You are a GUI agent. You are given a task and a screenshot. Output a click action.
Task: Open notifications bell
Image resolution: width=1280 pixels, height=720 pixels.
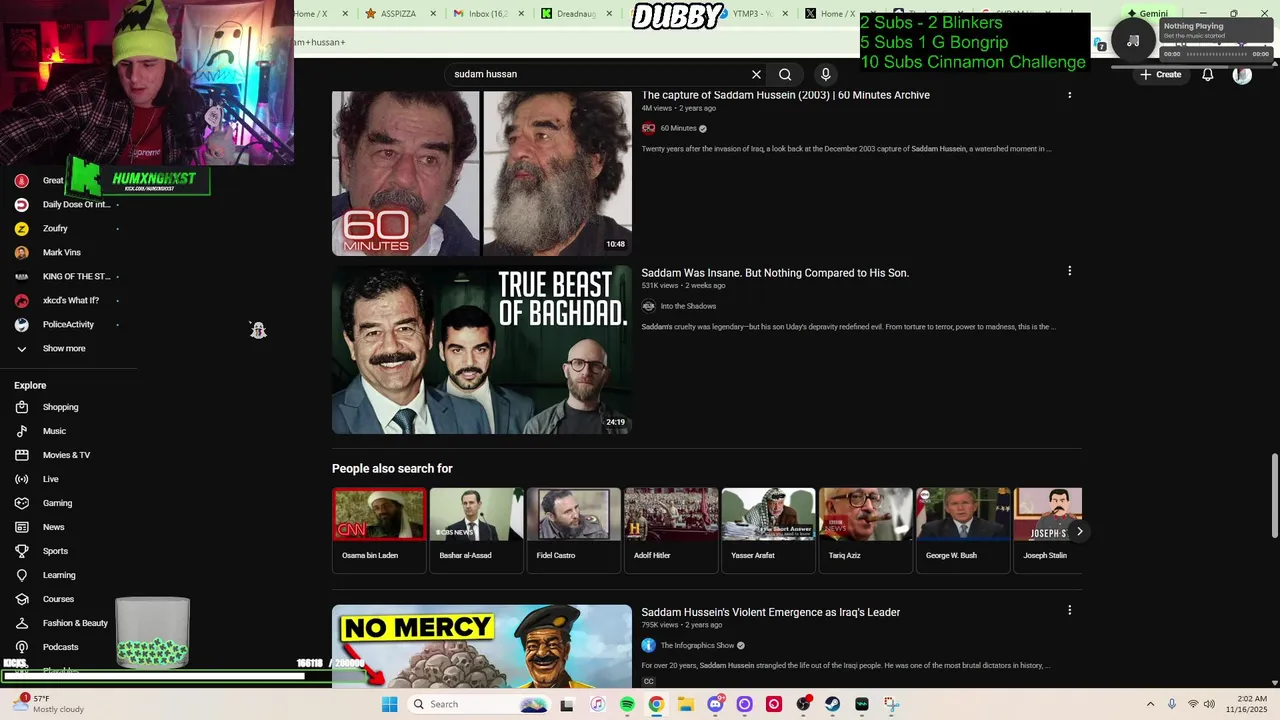[x=1208, y=75]
